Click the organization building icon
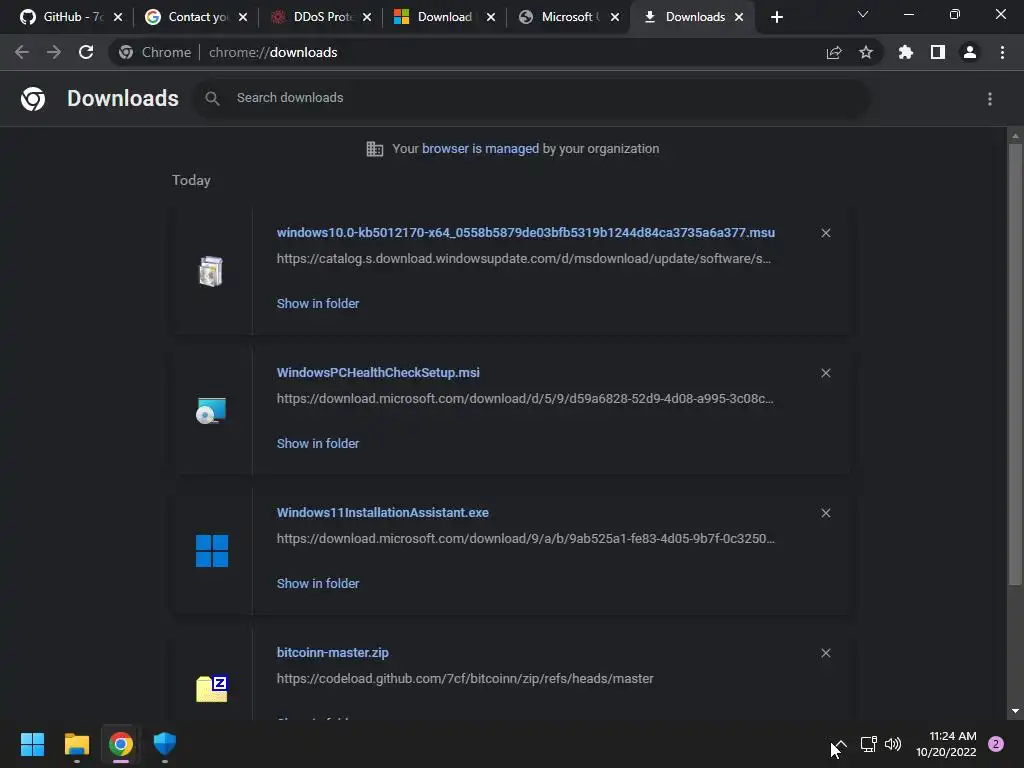This screenshot has width=1024, height=768. tap(375, 149)
